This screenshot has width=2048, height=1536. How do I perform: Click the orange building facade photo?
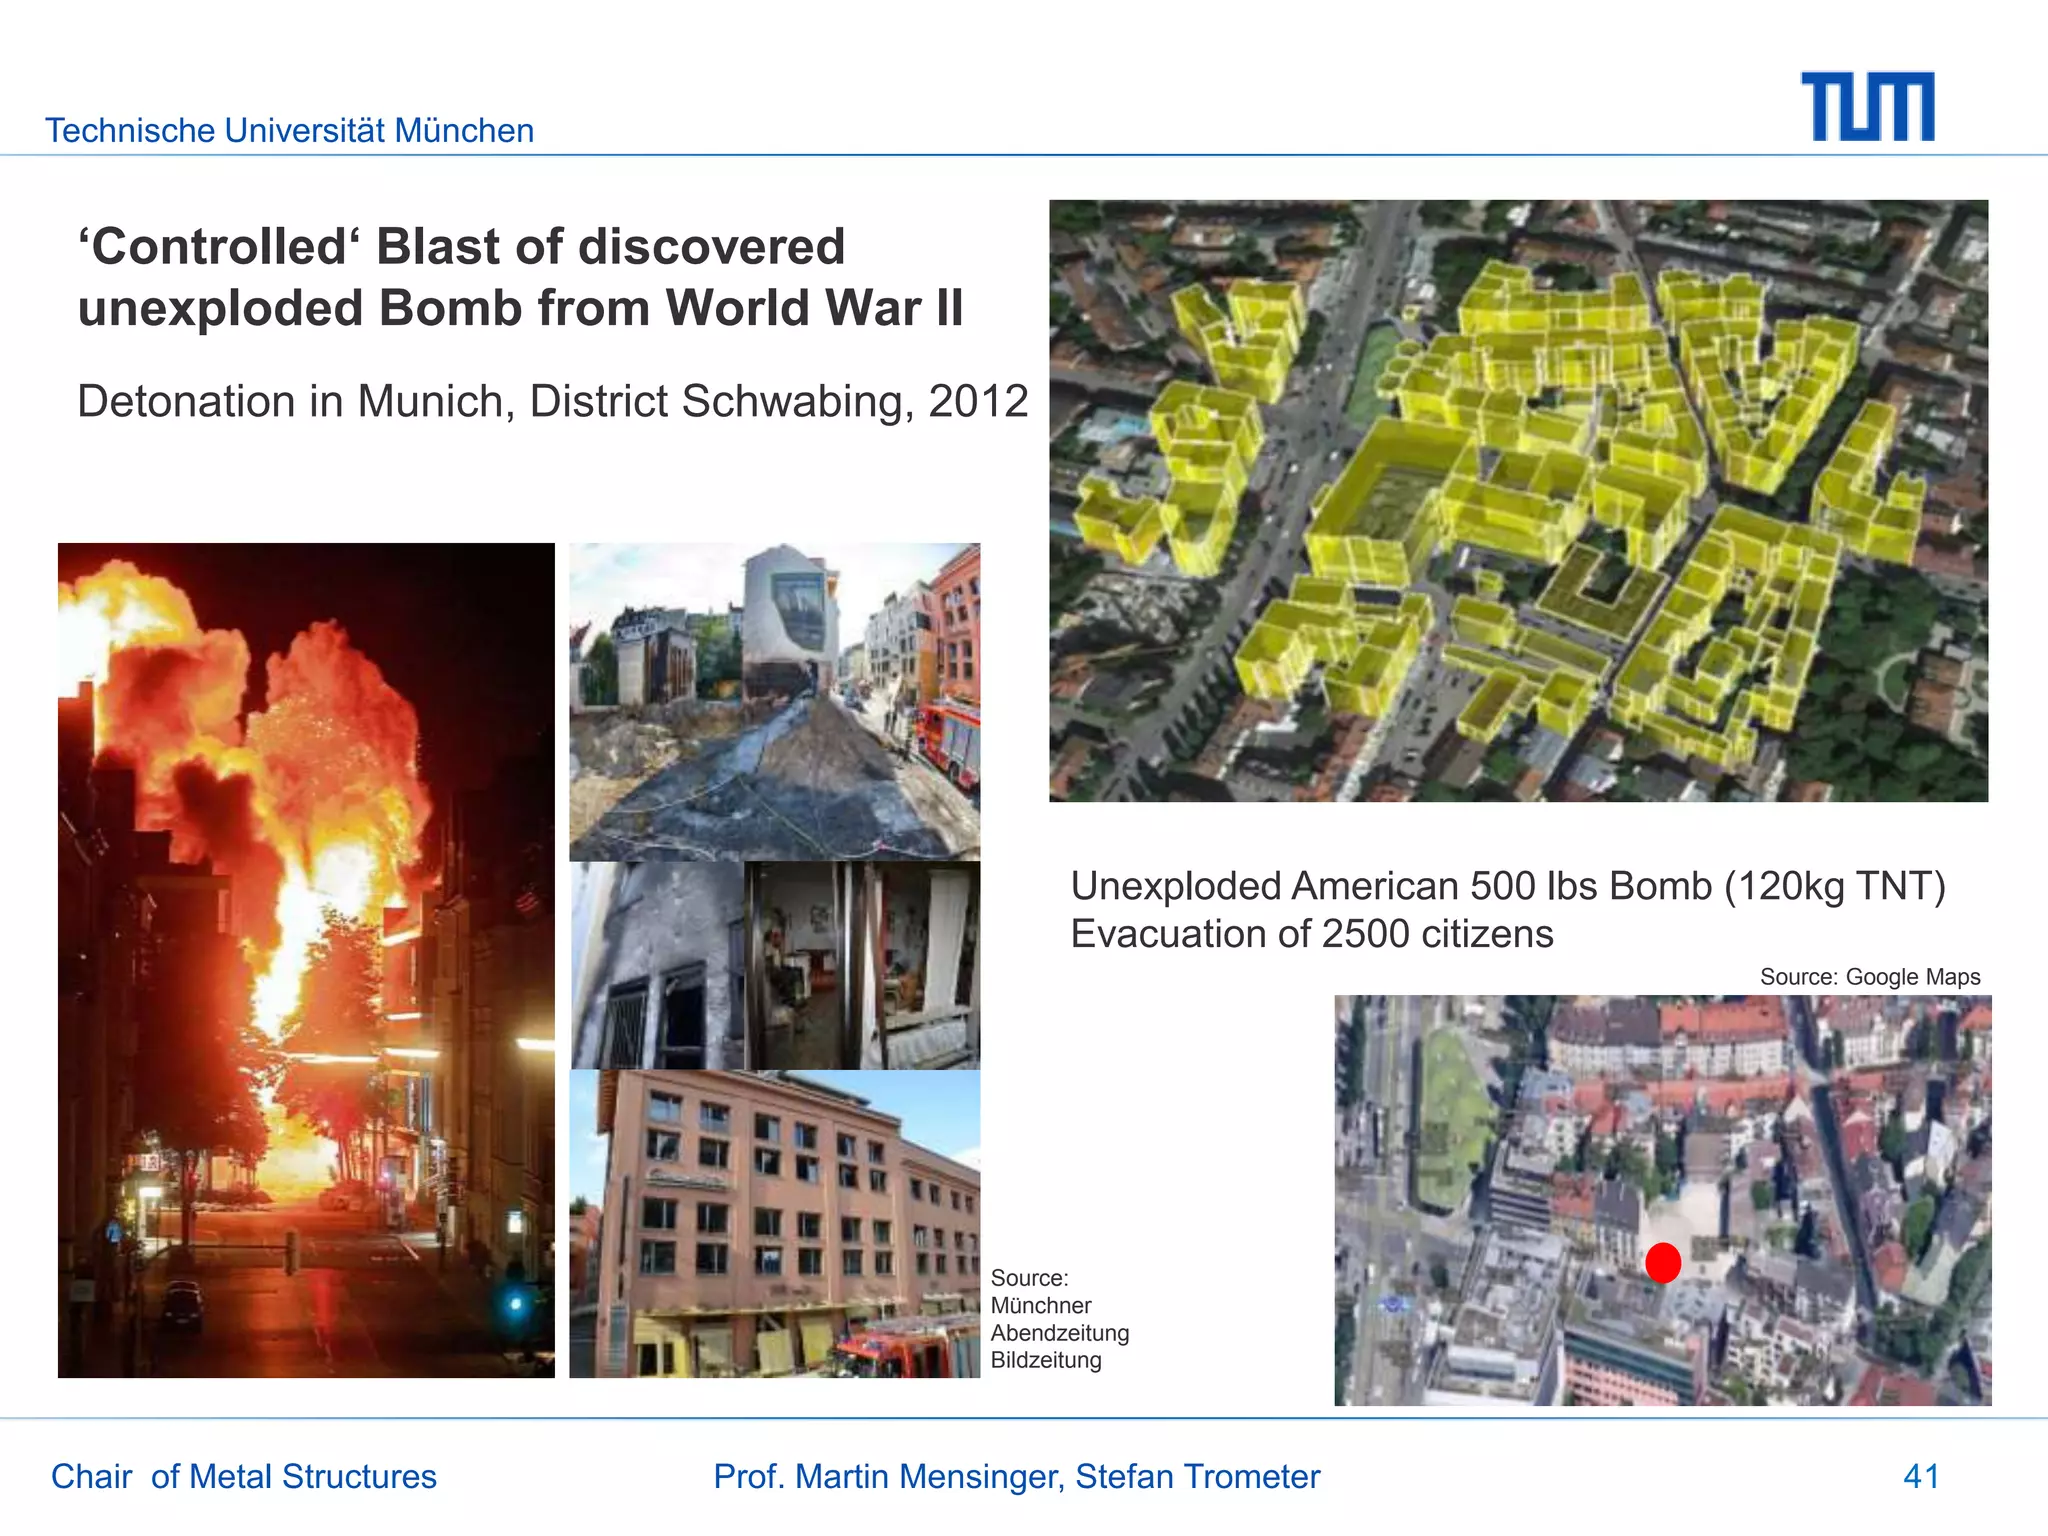point(774,1224)
